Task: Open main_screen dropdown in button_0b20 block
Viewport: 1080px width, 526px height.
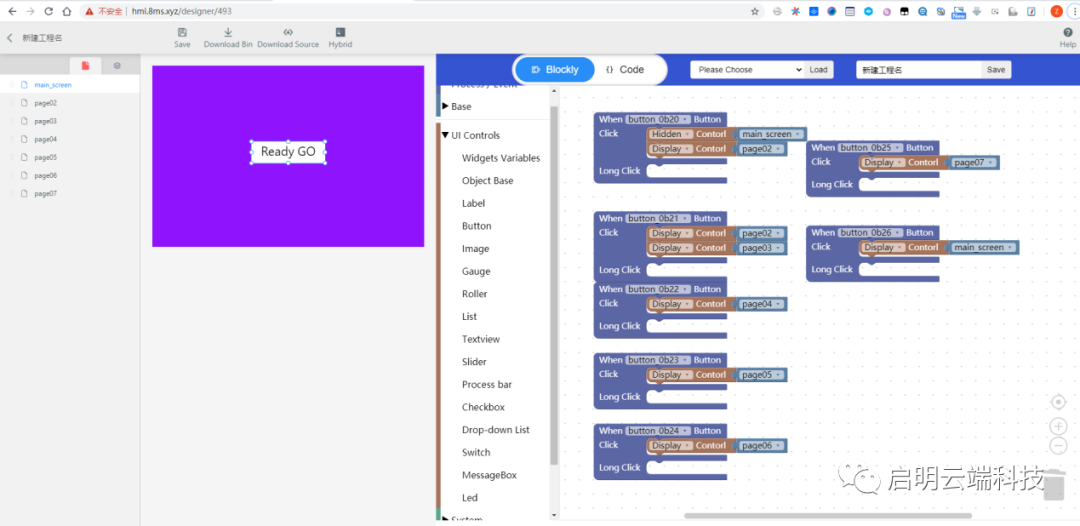Action: [x=770, y=134]
